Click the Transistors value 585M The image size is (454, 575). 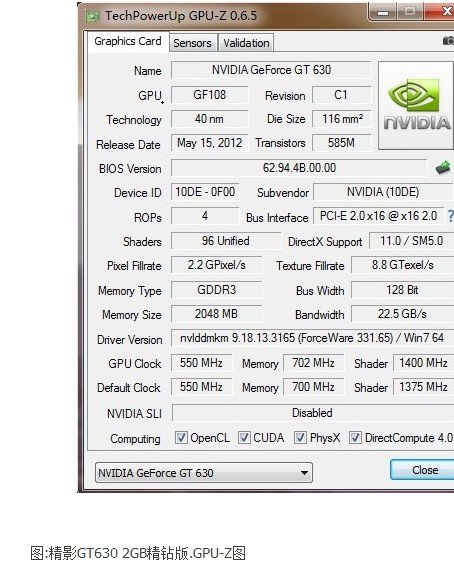click(x=341, y=143)
